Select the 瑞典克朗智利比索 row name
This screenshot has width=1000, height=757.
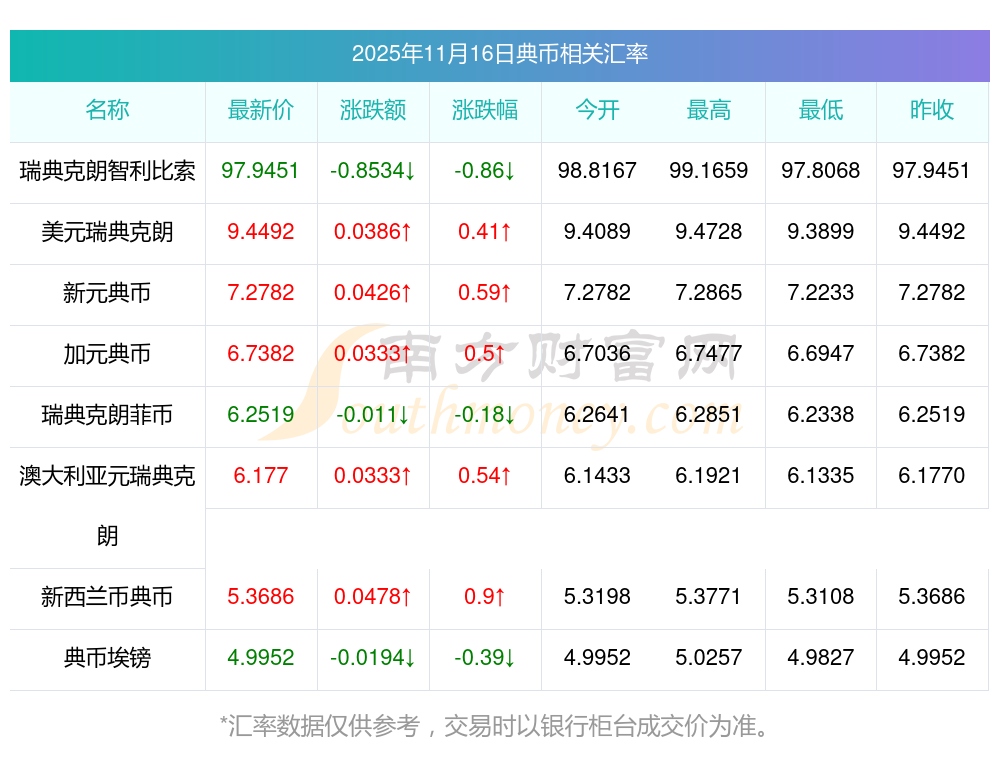107,171
